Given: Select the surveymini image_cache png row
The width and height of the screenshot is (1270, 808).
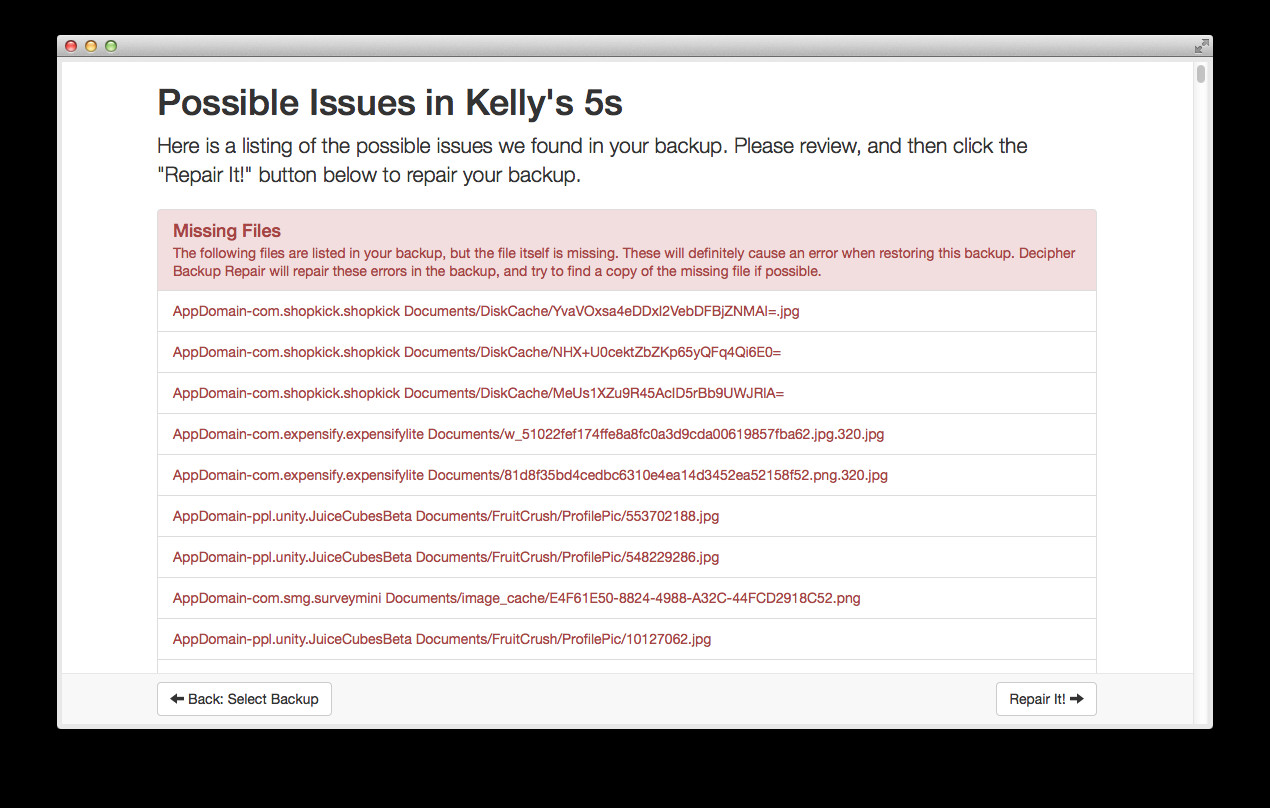Looking at the screenshot, I should tap(627, 598).
